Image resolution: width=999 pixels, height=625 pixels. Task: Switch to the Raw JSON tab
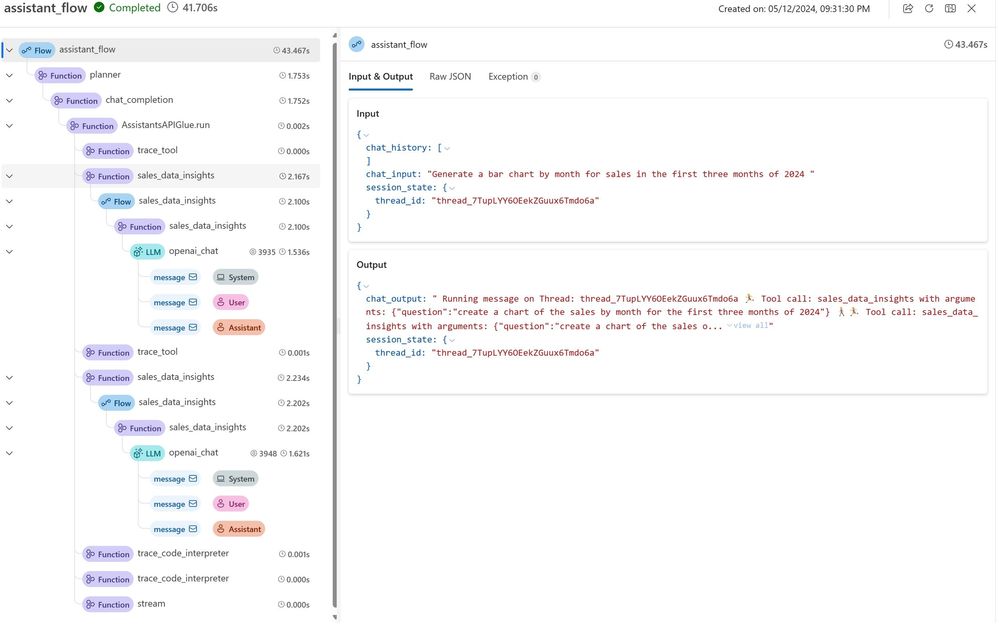450,76
